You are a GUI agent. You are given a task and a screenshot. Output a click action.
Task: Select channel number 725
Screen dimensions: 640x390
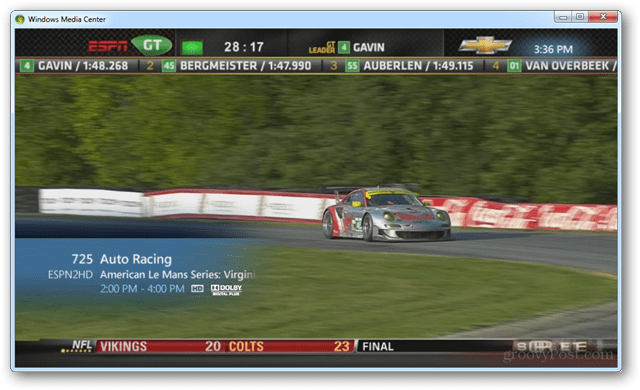(82, 259)
